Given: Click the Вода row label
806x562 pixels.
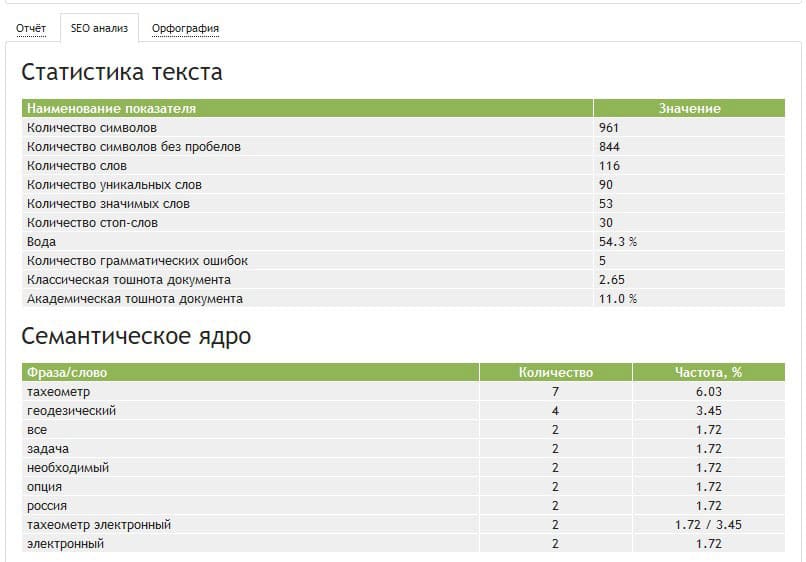Looking at the screenshot, I should click(42, 242).
